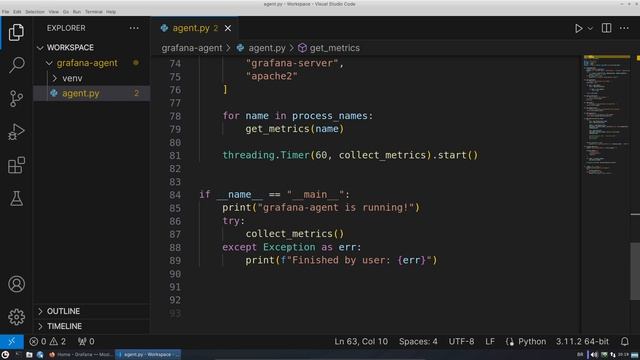Open the Accounts menu icon
The image size is (640, 360).
pos(16,284)
